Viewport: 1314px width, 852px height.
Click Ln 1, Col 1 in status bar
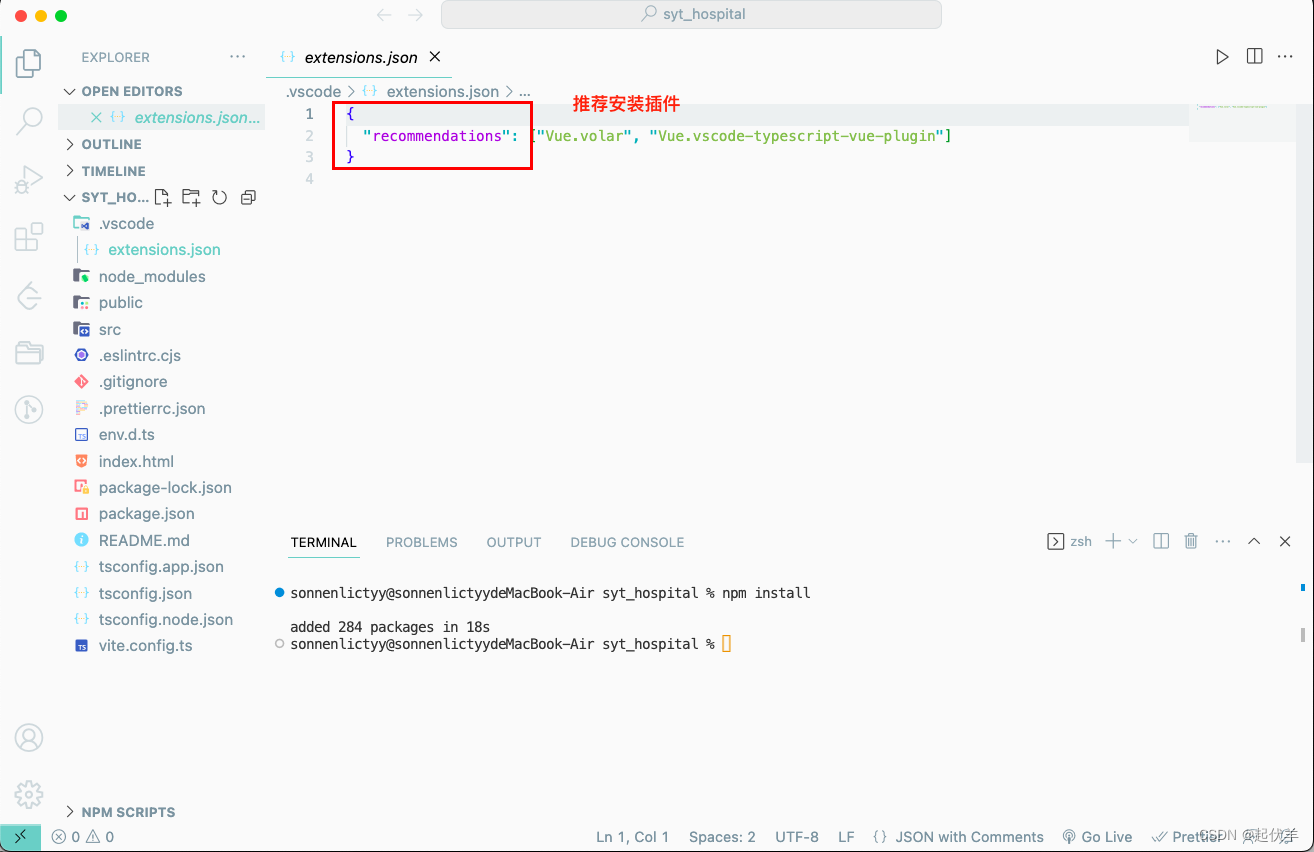click(x=632, y=837)
